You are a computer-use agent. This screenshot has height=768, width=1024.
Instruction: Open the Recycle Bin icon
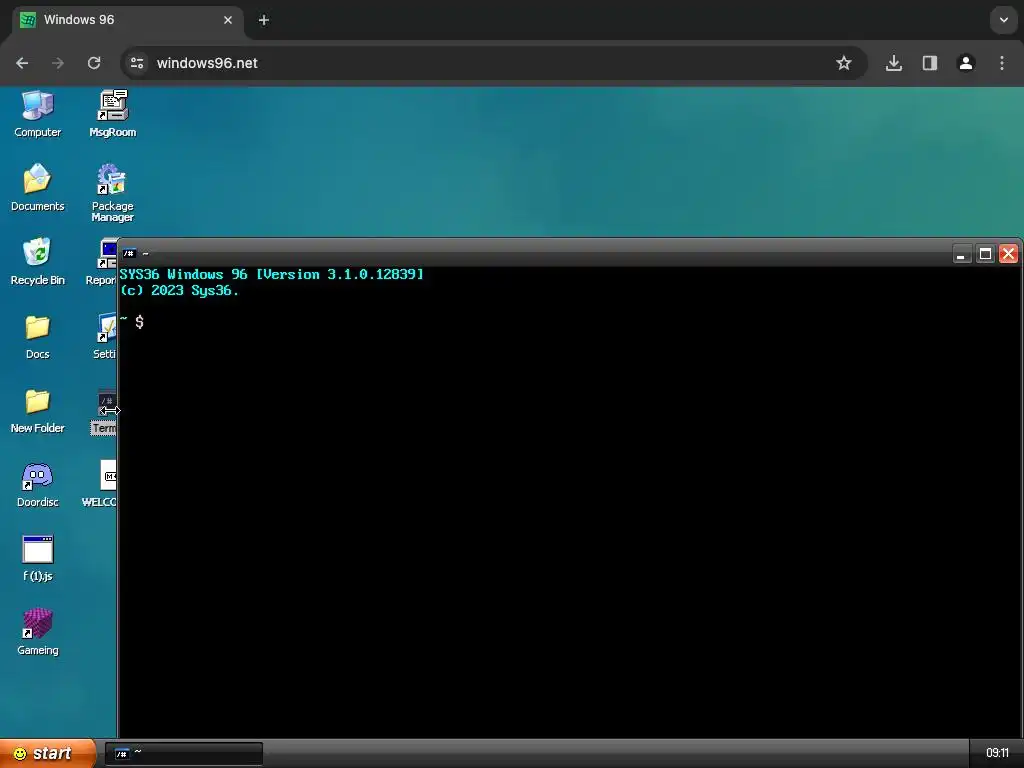[x=37, y=262]
